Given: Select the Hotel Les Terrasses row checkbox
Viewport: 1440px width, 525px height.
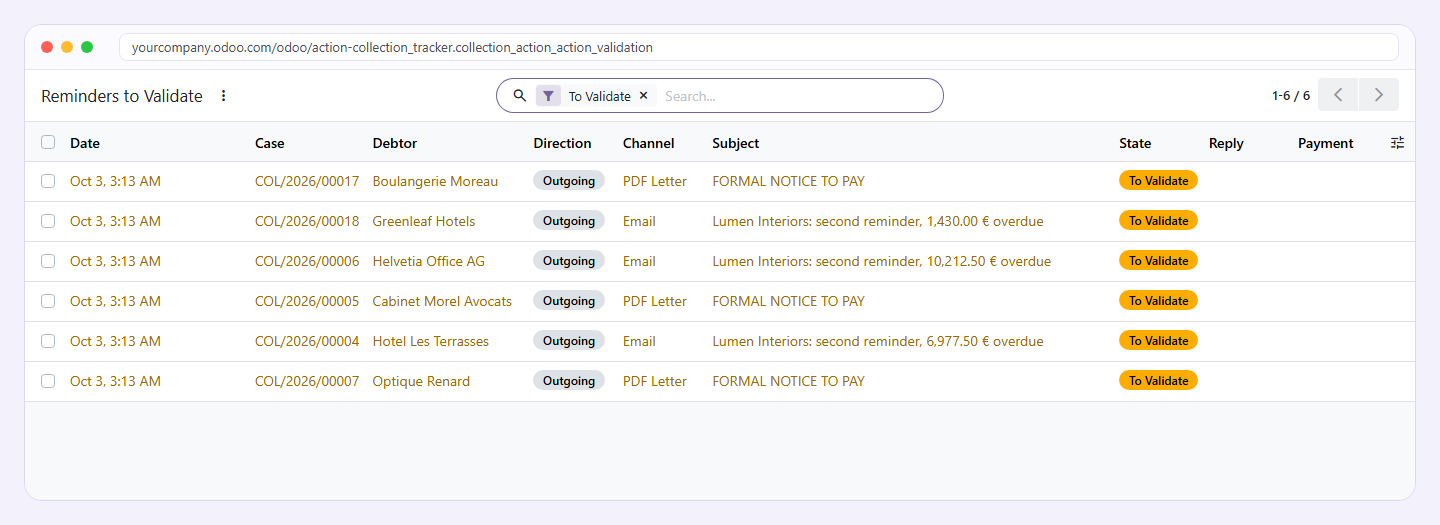Looking at the screenshot, I should 48,341.
